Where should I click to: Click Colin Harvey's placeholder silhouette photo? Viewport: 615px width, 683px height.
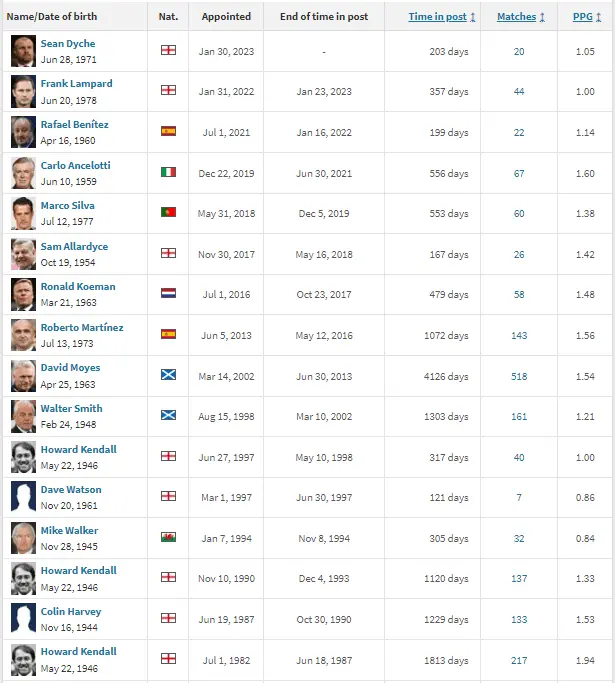point(23,618)
